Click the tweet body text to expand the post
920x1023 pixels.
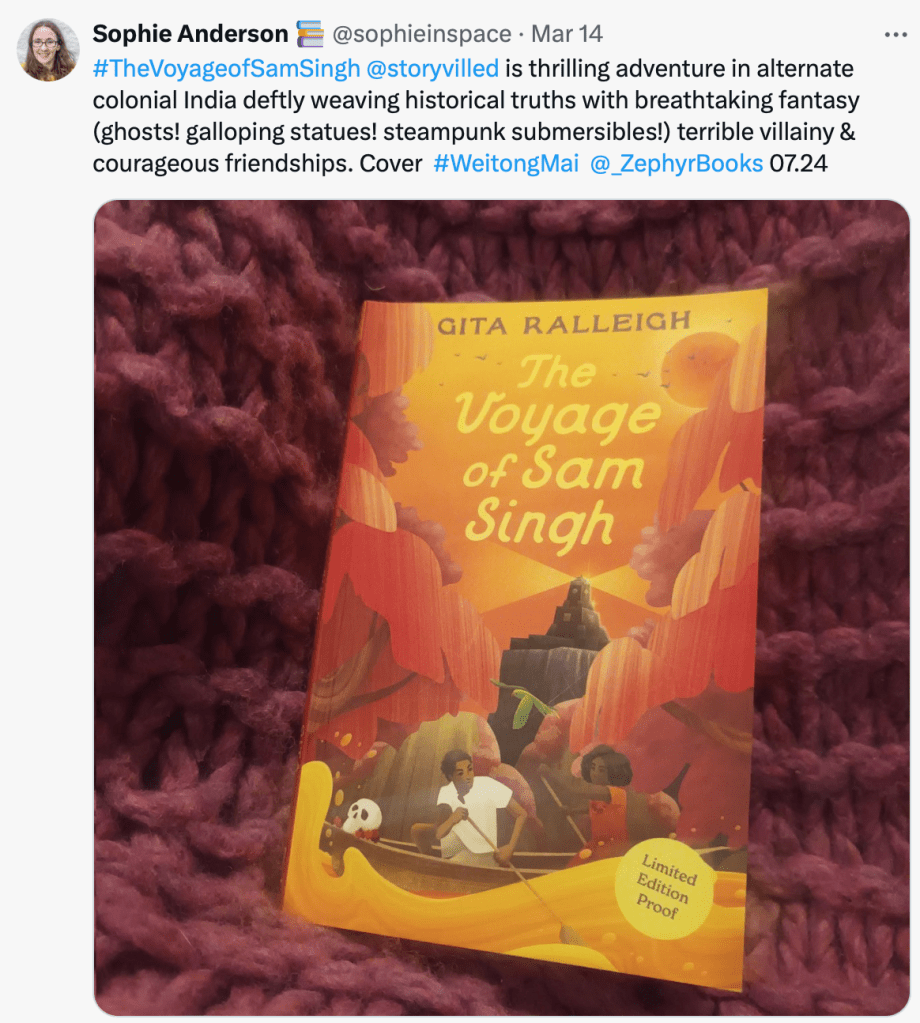point(476,116)
